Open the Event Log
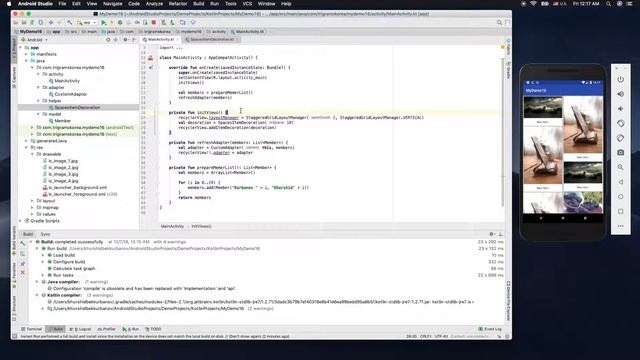The width and height of the screenshot is (640, 360). pyautogui.click(x=490, y=329)
